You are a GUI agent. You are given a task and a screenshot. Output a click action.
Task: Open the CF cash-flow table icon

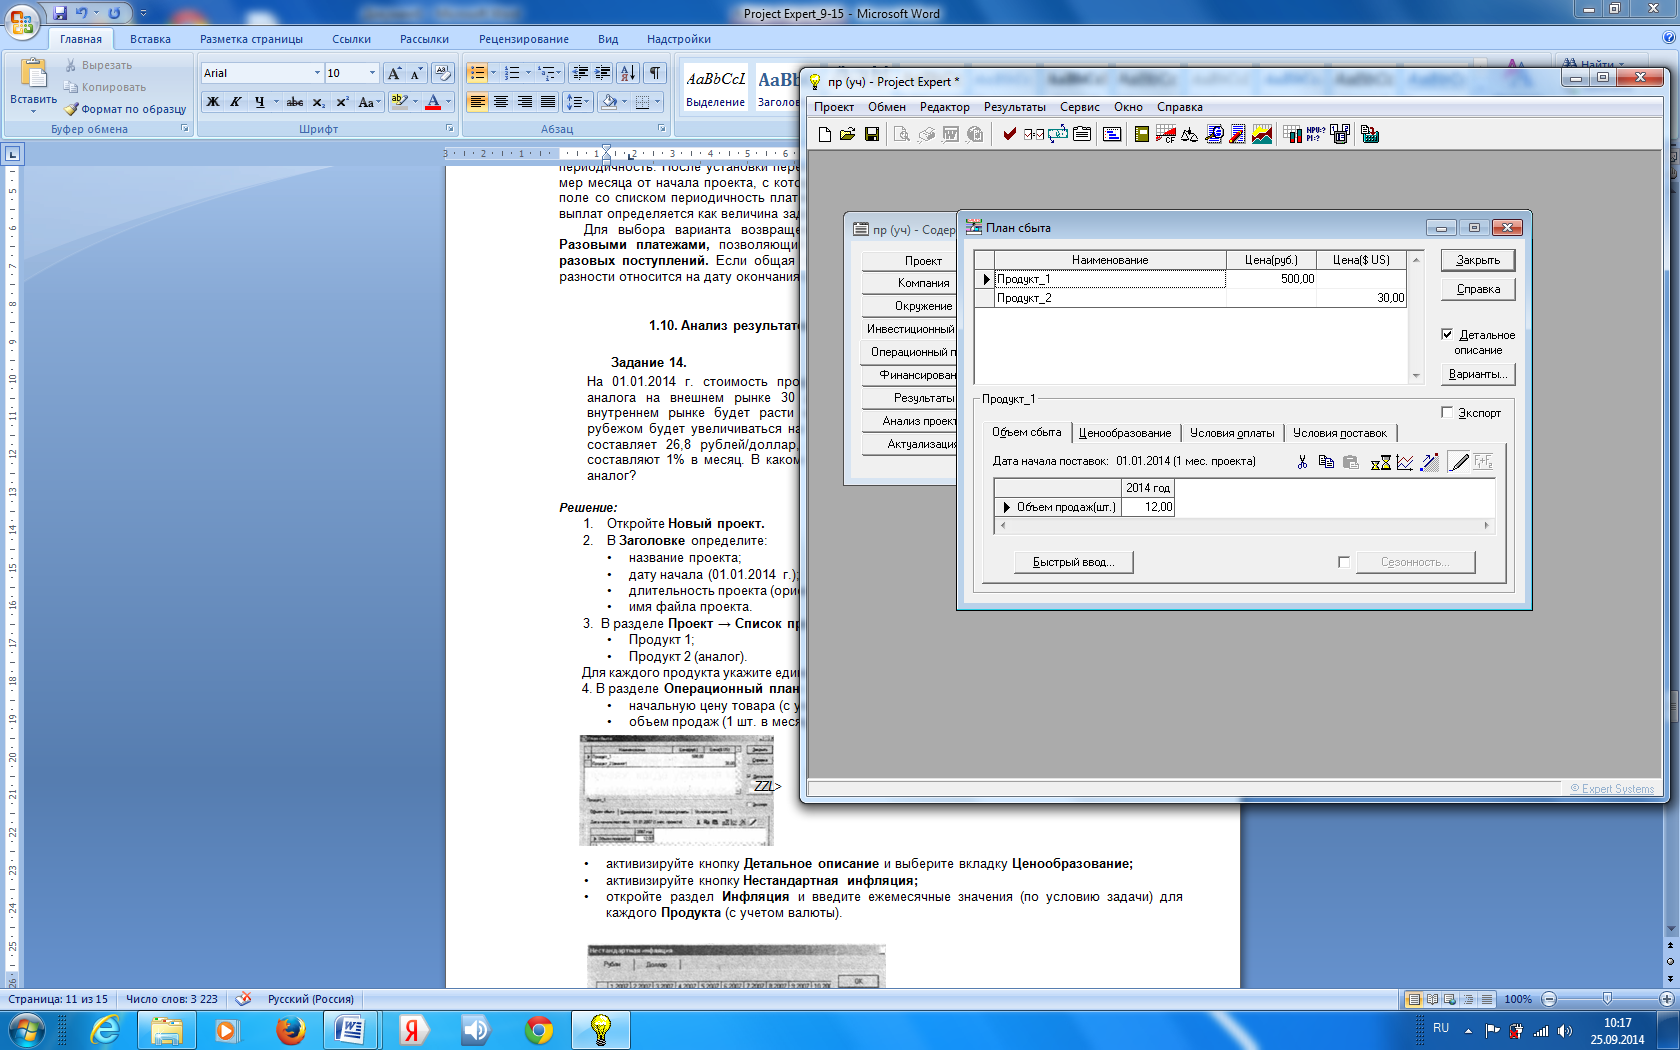click(x=1165, y=134)
